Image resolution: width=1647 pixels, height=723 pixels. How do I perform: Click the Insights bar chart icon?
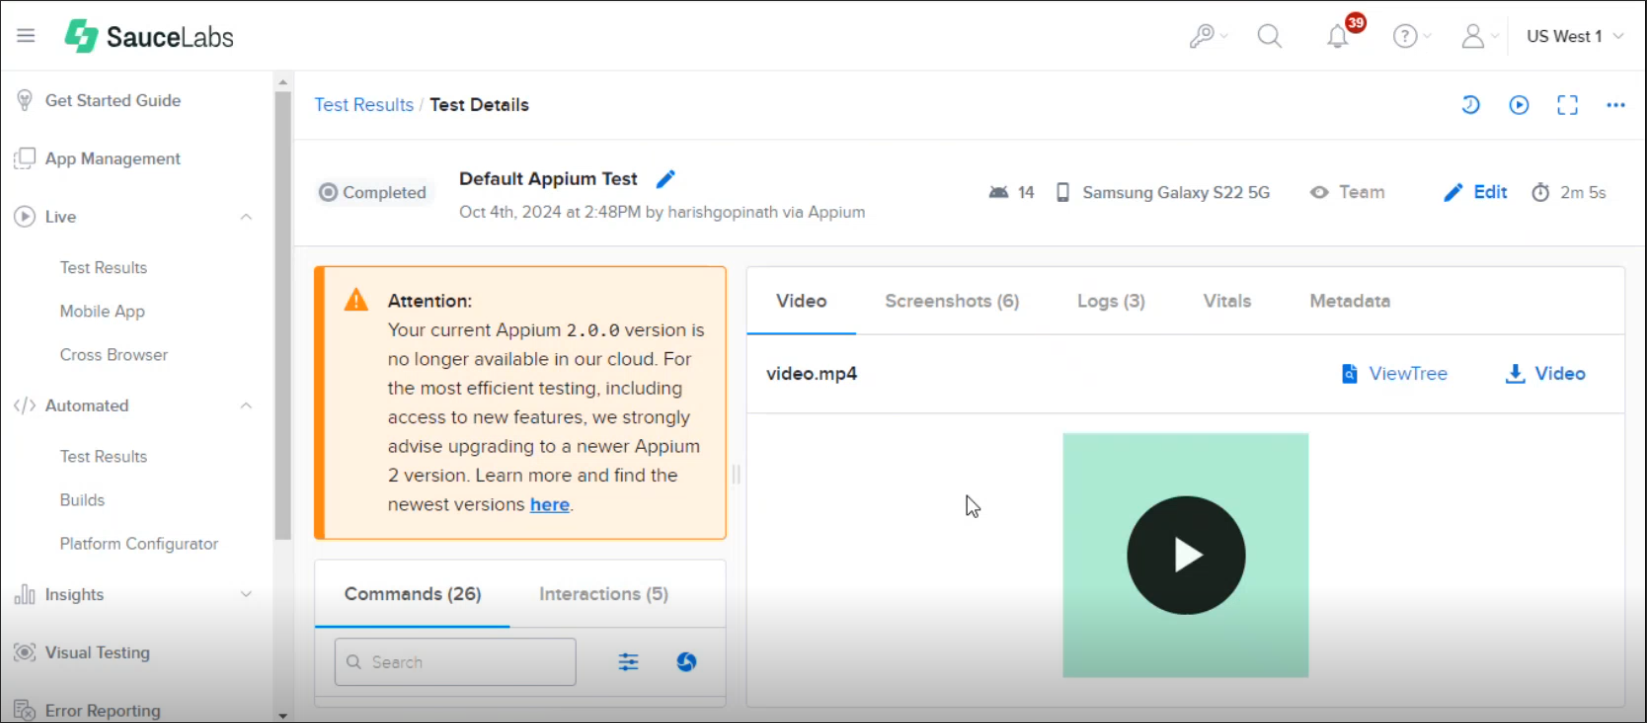[24, 594]
